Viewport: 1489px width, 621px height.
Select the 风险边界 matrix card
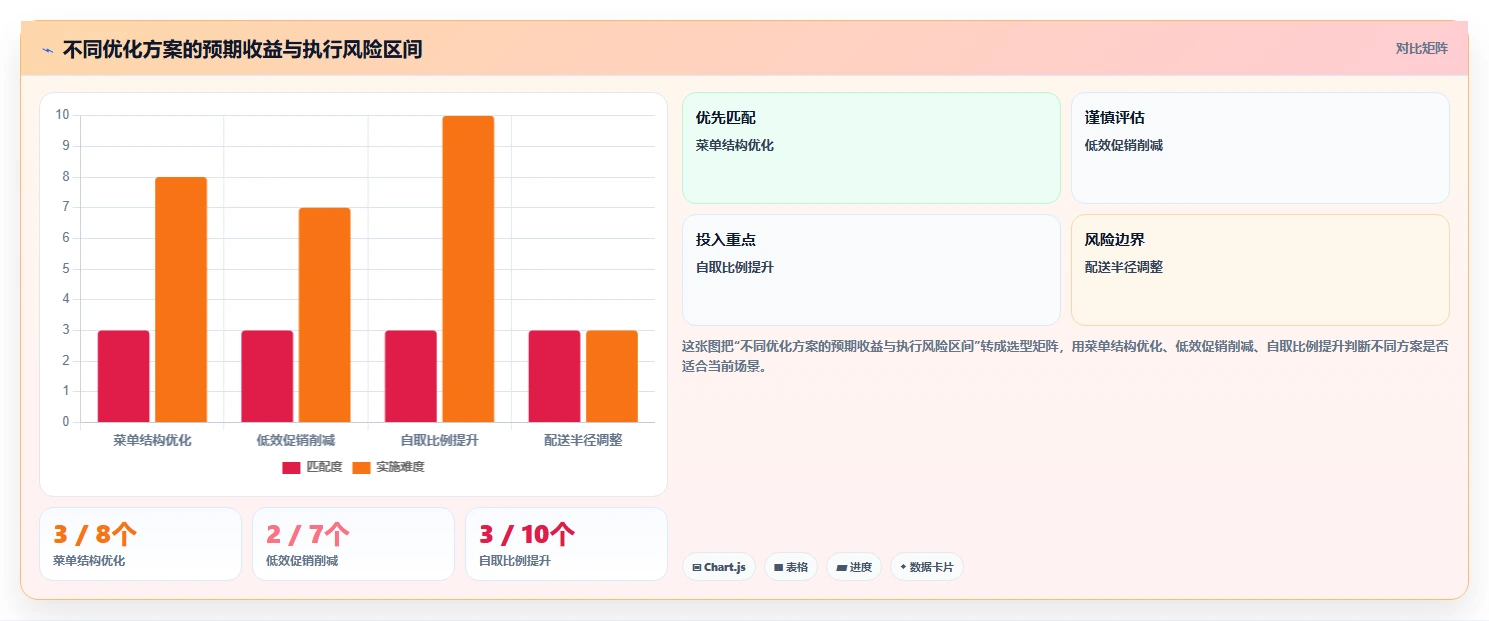click(x=1260, y=270)
